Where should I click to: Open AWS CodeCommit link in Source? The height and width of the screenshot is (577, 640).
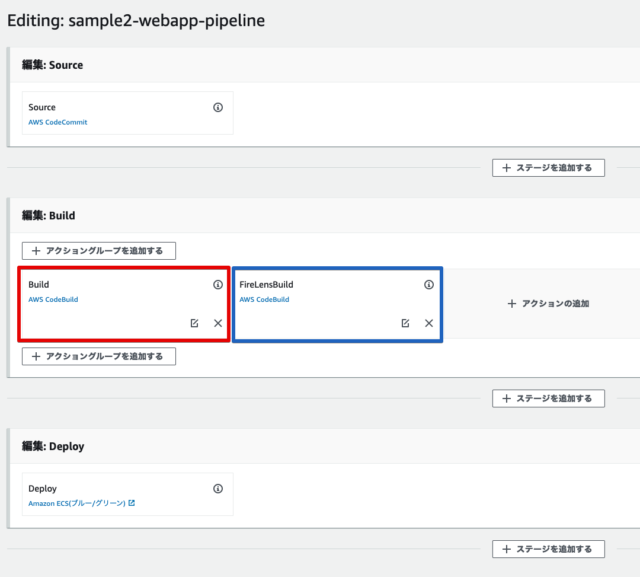[58, 122]
